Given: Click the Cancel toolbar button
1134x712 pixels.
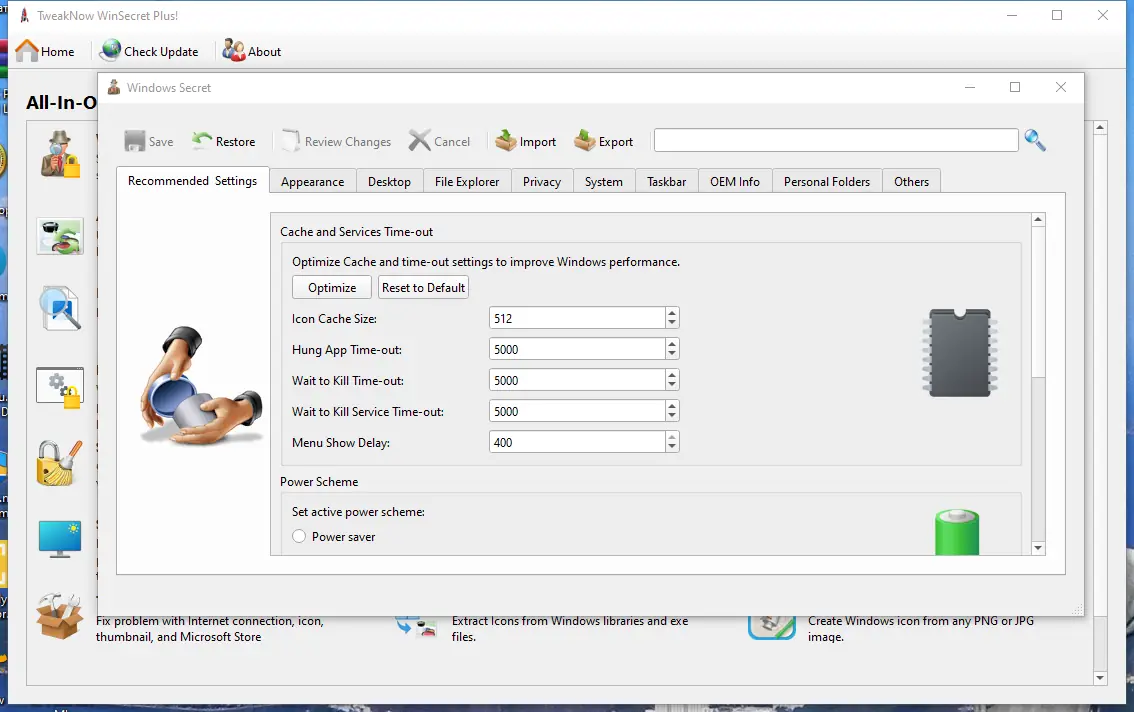Looking at the screenshot, I should click(x=439, y=141).
